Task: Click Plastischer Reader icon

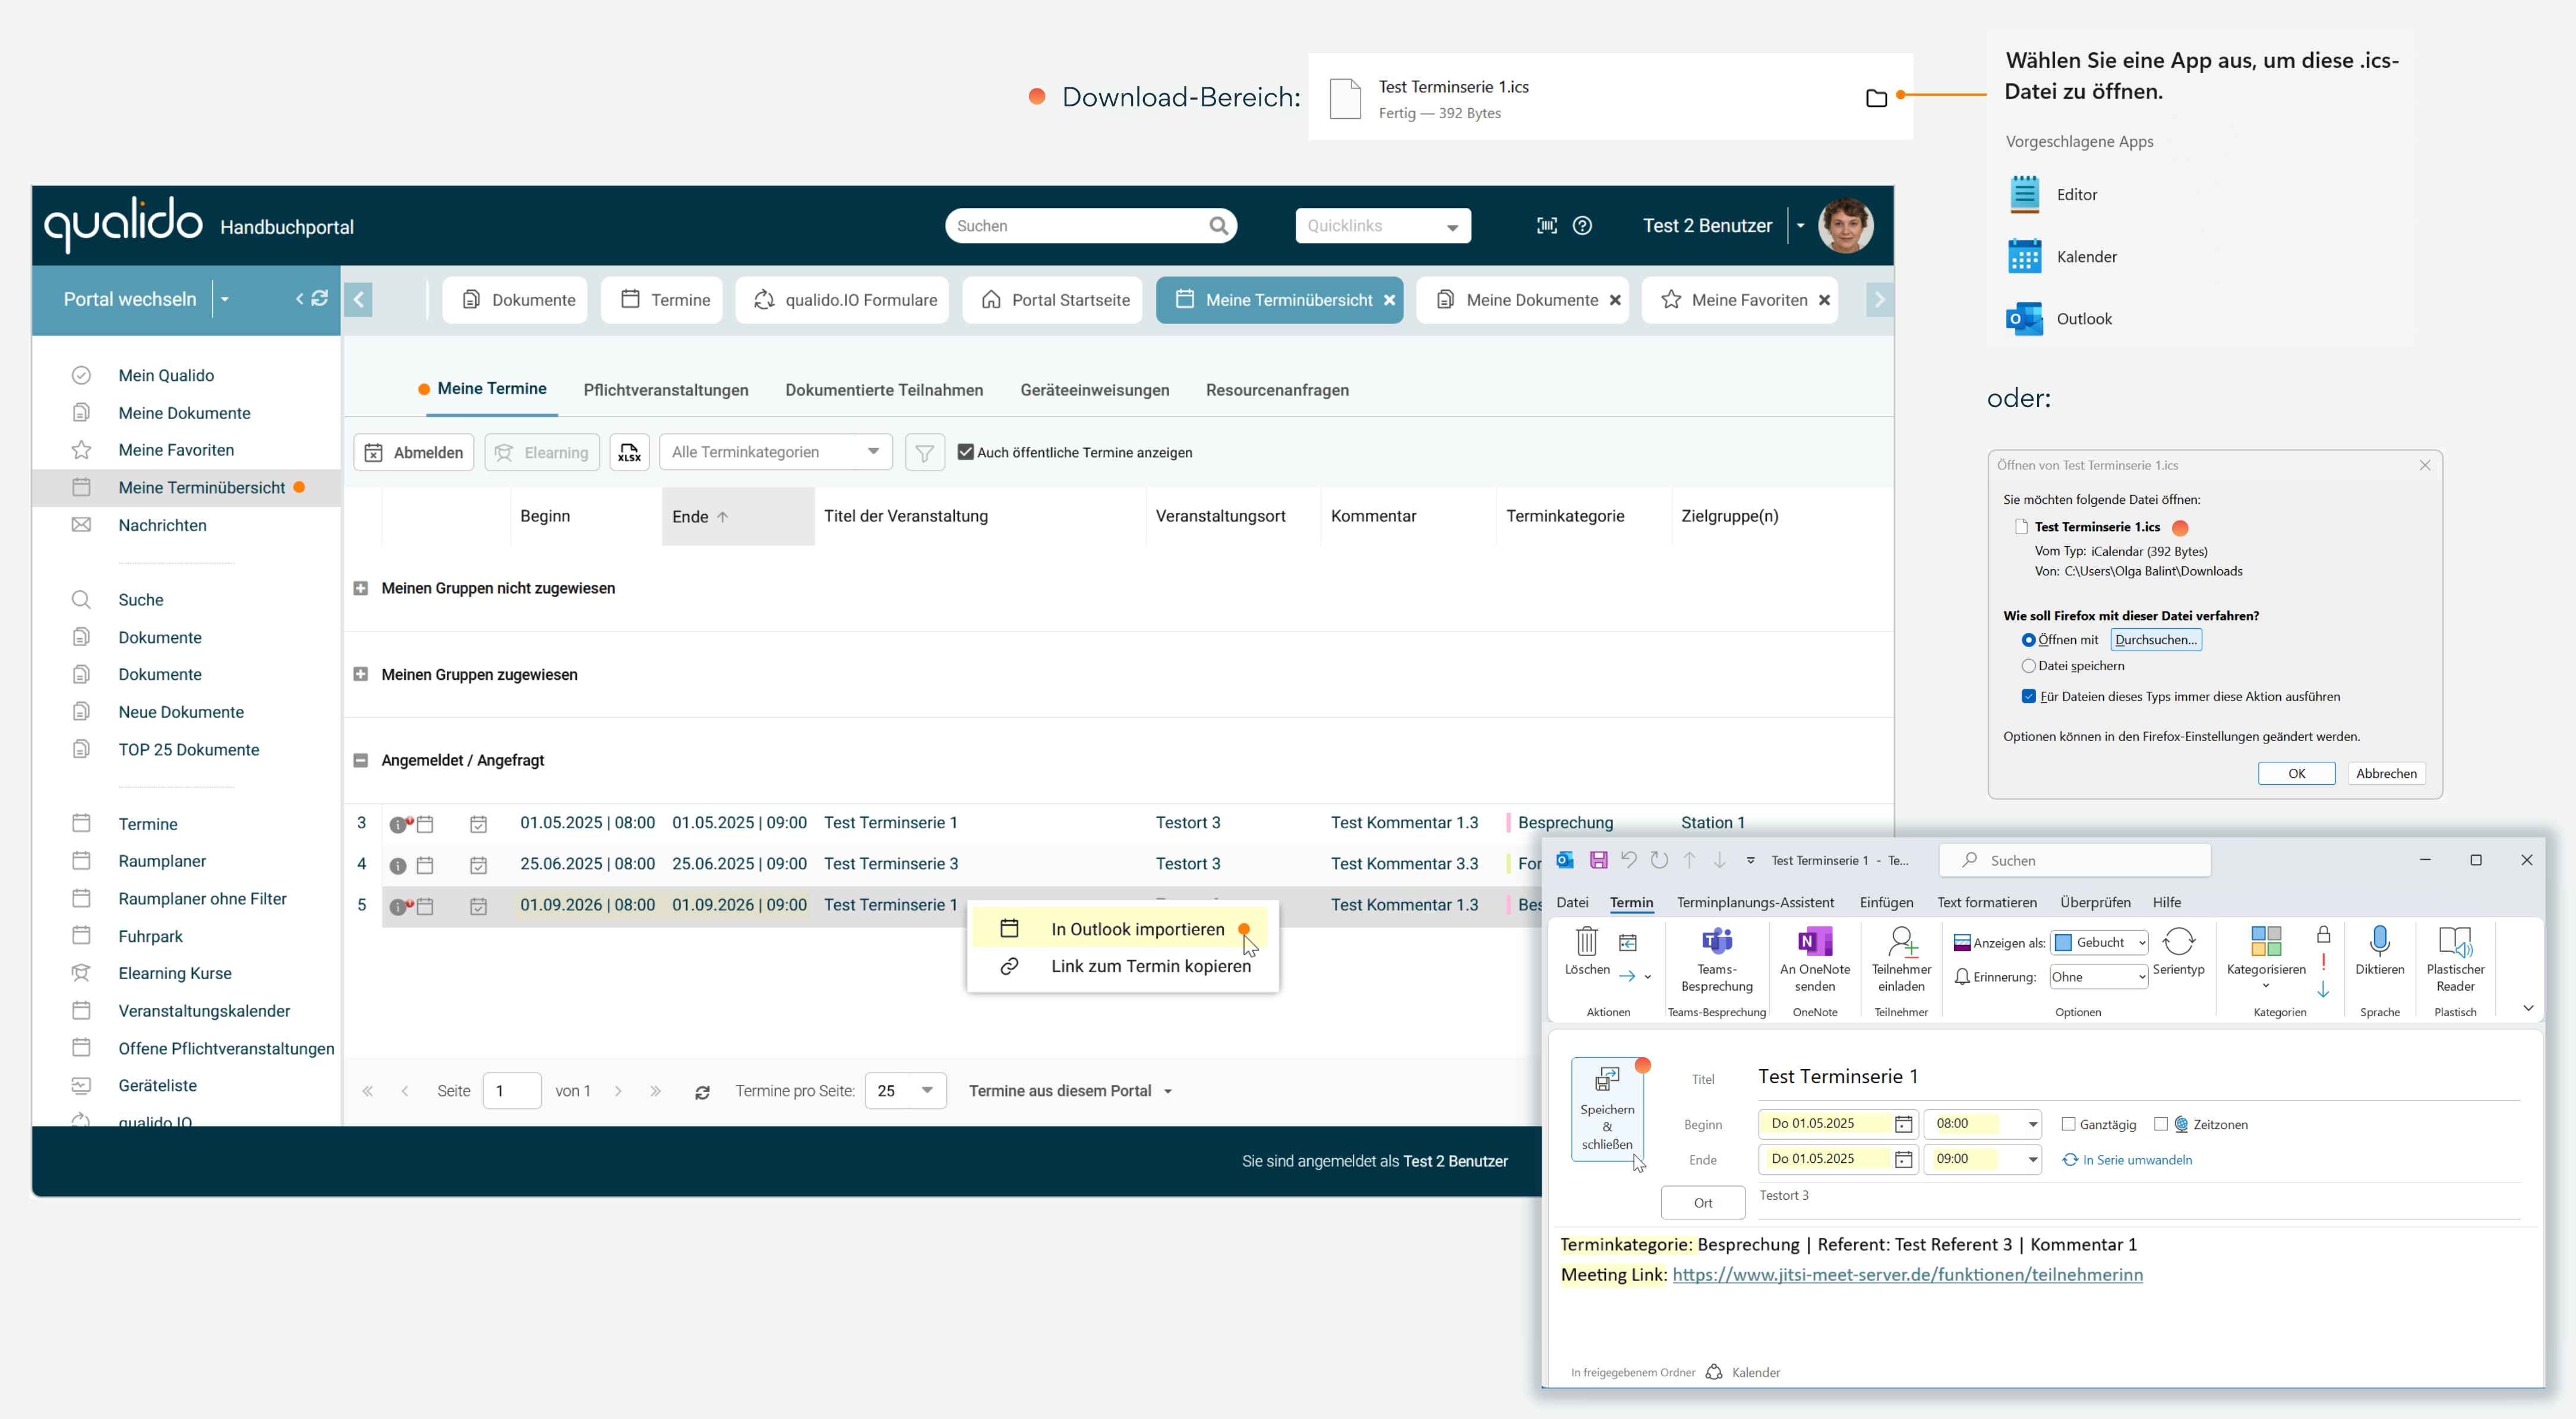Action: point(2455,941)
